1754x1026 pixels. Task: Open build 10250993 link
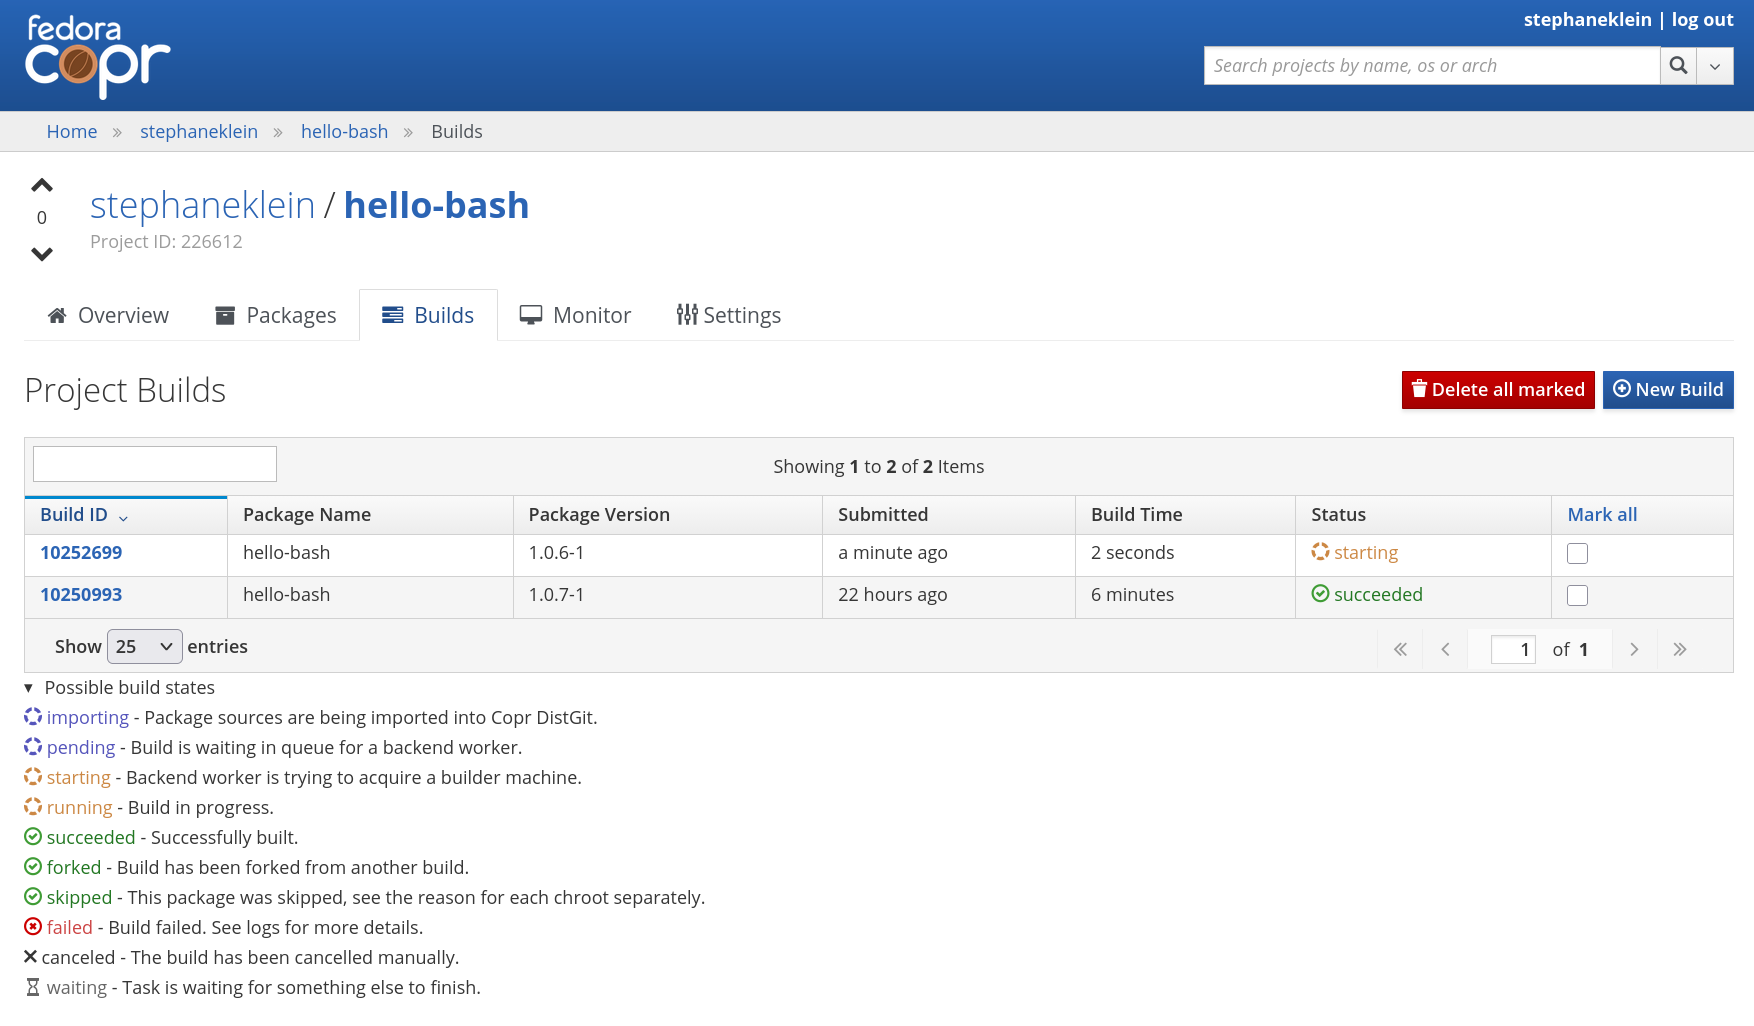(81, 595)
